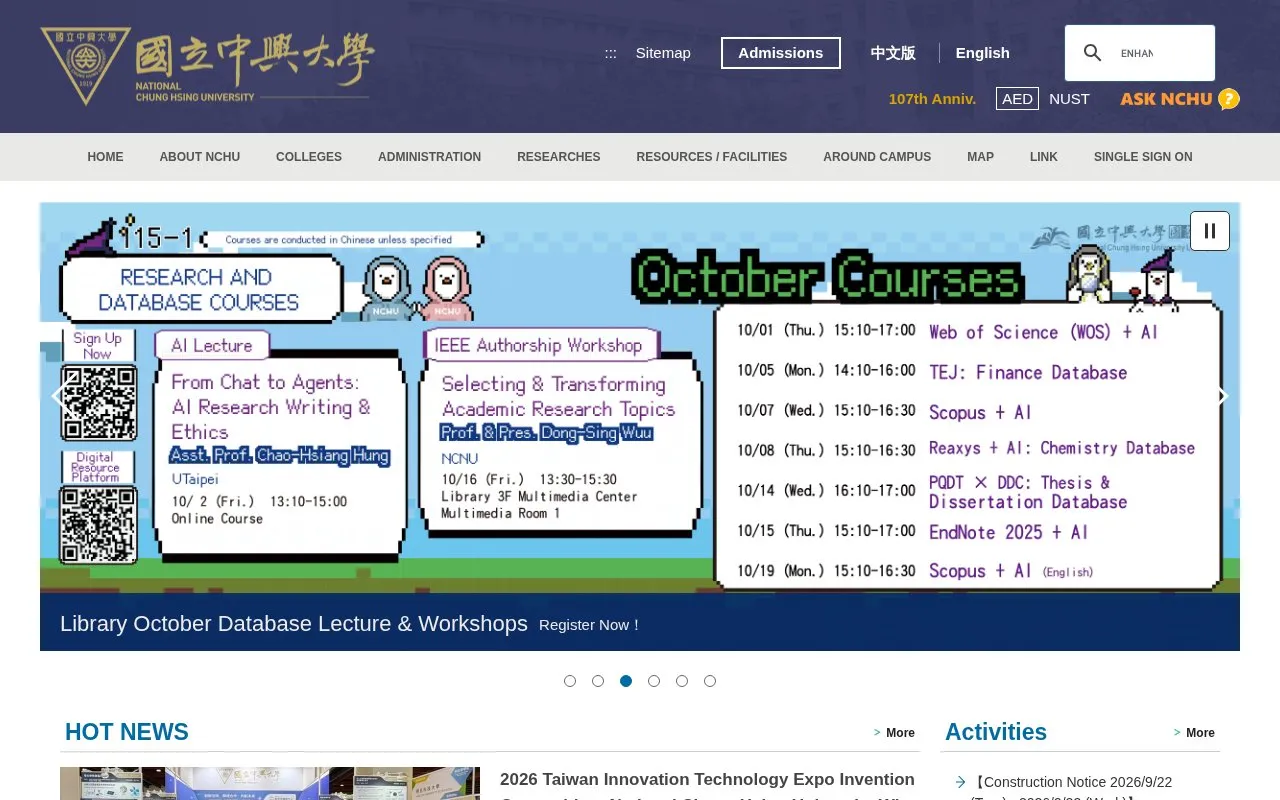Go to the next banner slide arrow
1280x800 pixels.
[x=1222, y=396]
